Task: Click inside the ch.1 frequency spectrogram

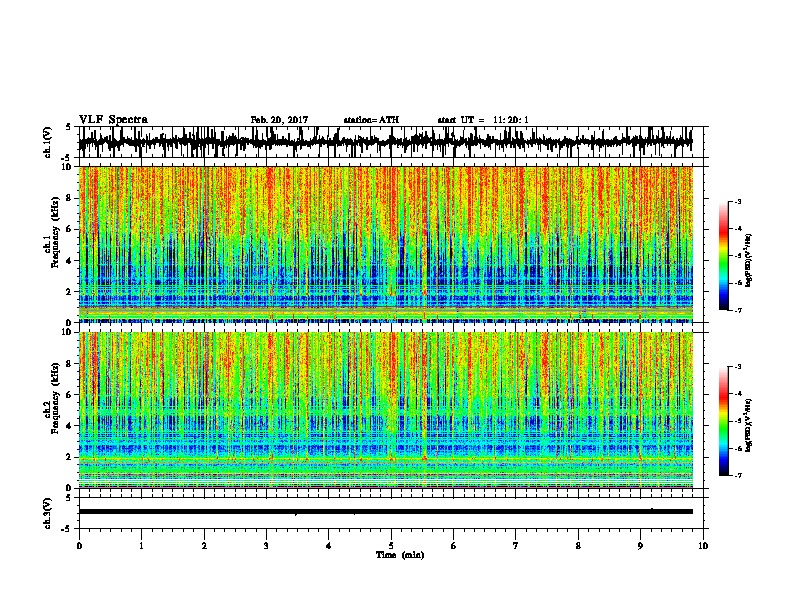Action: 385,244
